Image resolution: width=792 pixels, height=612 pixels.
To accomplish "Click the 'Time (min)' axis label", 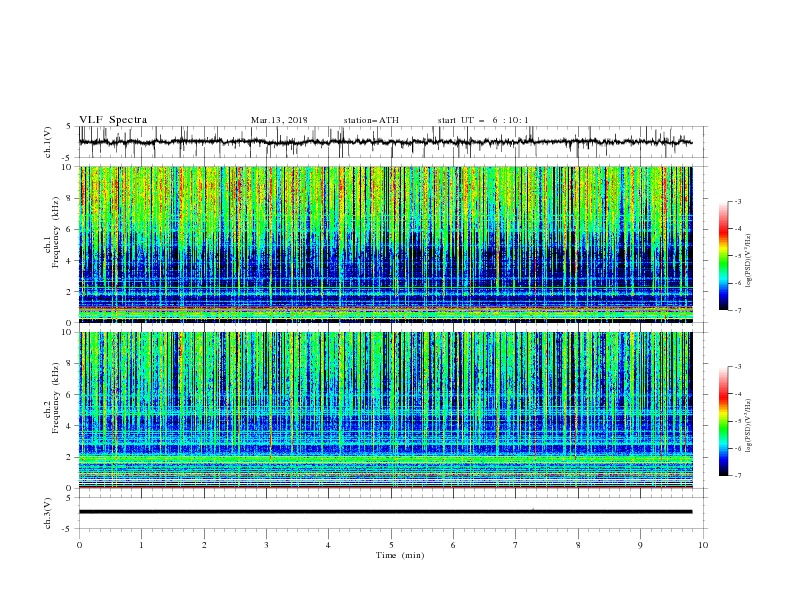I will pyautogui.click(x=400, y=555).
